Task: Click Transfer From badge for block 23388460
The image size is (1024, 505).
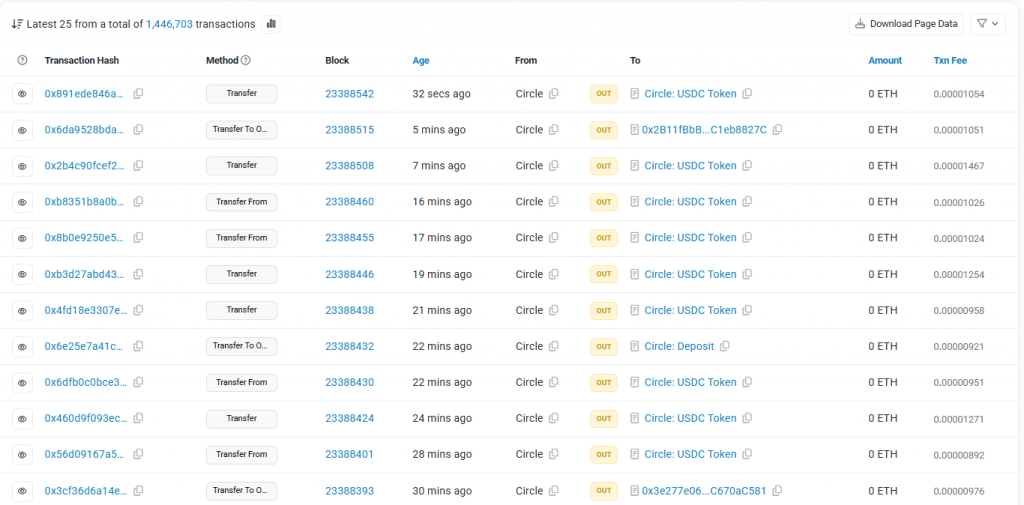Action: click(242, 202)
